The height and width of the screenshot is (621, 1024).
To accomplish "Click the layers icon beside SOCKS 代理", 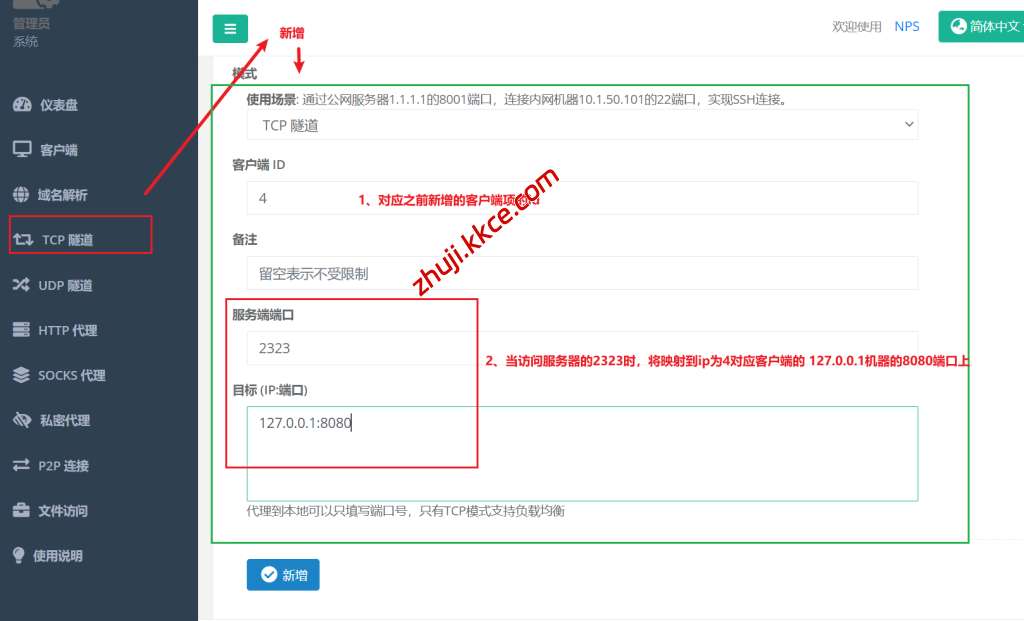I will pyautogui.click(x=21, y=375).
